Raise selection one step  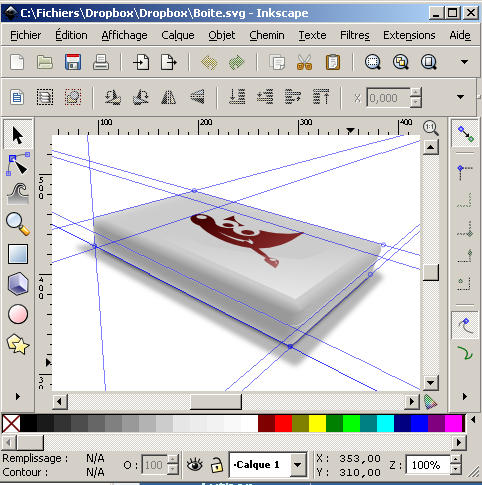point(293,97)
